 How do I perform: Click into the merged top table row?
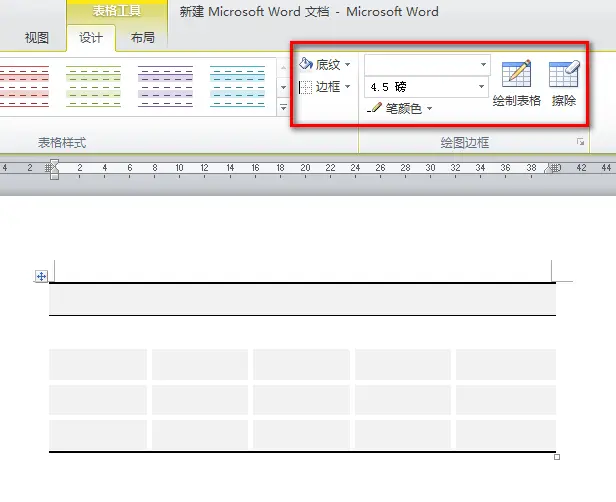click(x=302, y=299)
